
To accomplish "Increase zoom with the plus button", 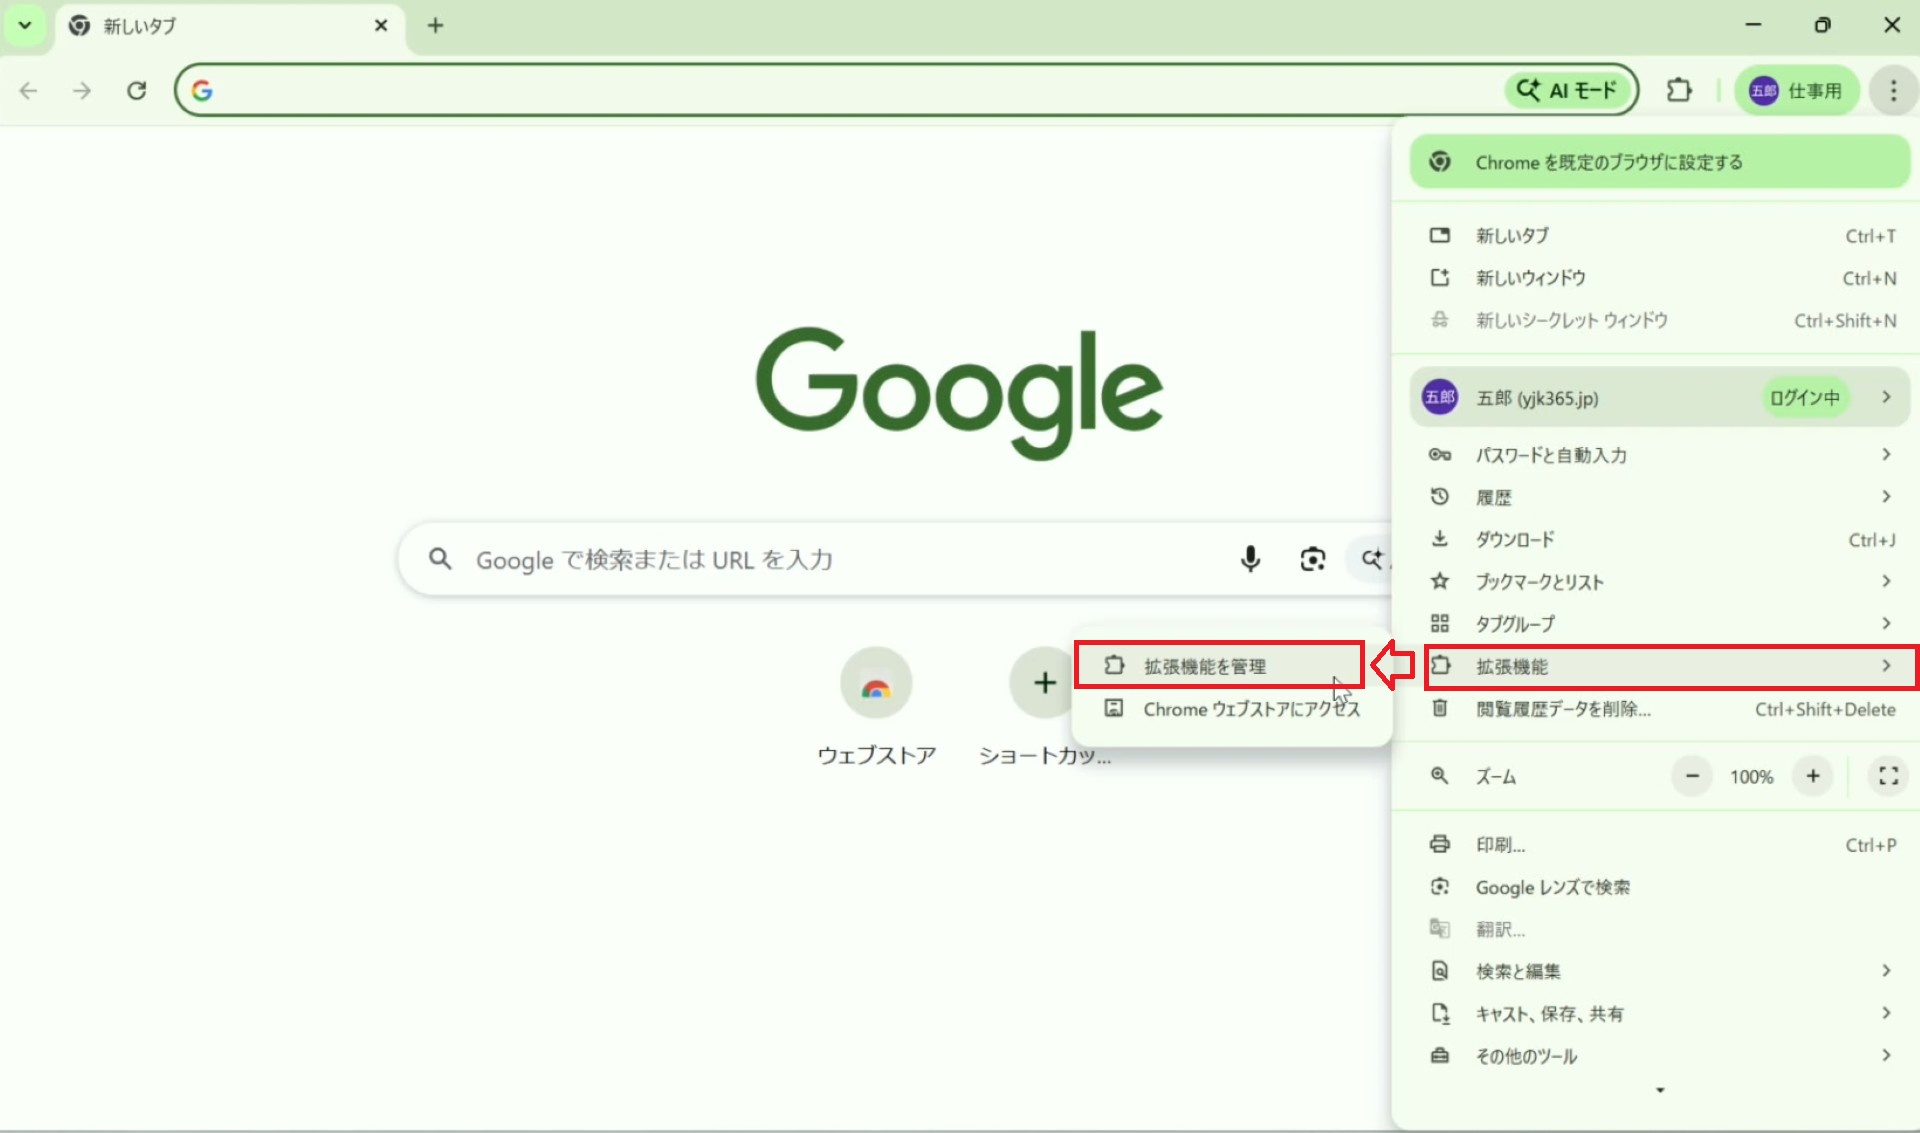I will pyautogui.click(x=1812, y=776).
